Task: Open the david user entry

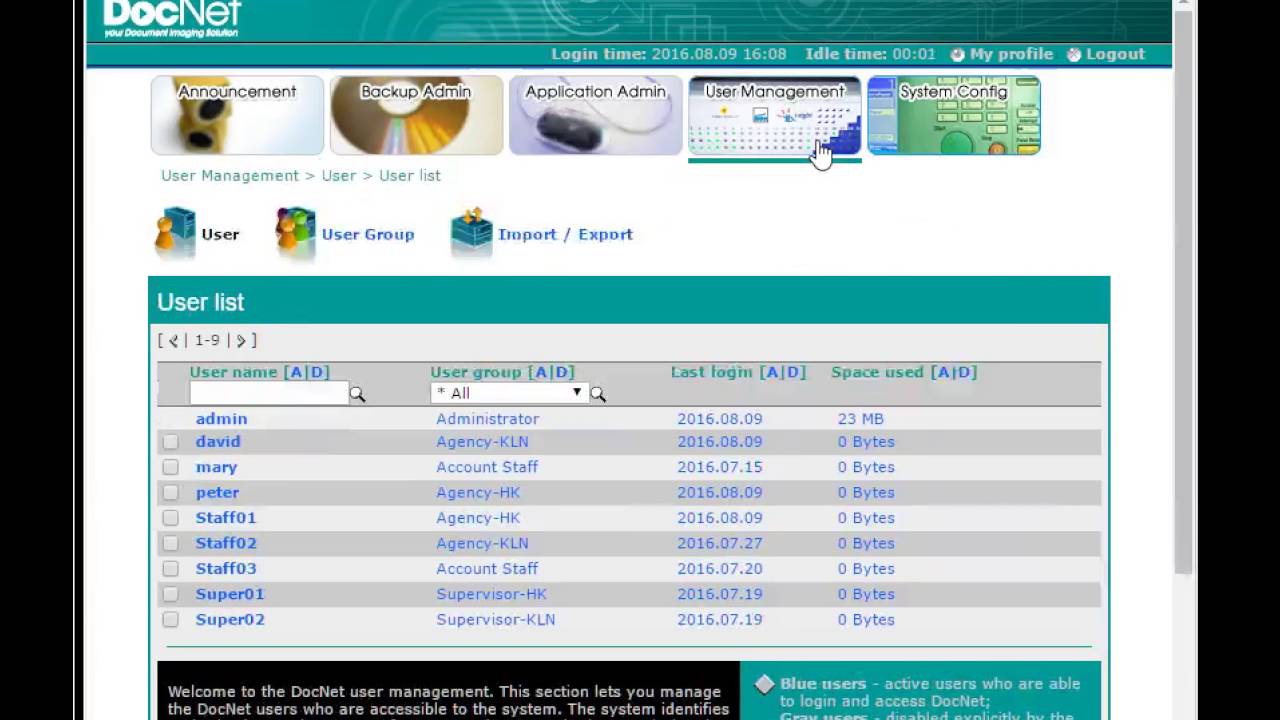Action: pos(218,442)
